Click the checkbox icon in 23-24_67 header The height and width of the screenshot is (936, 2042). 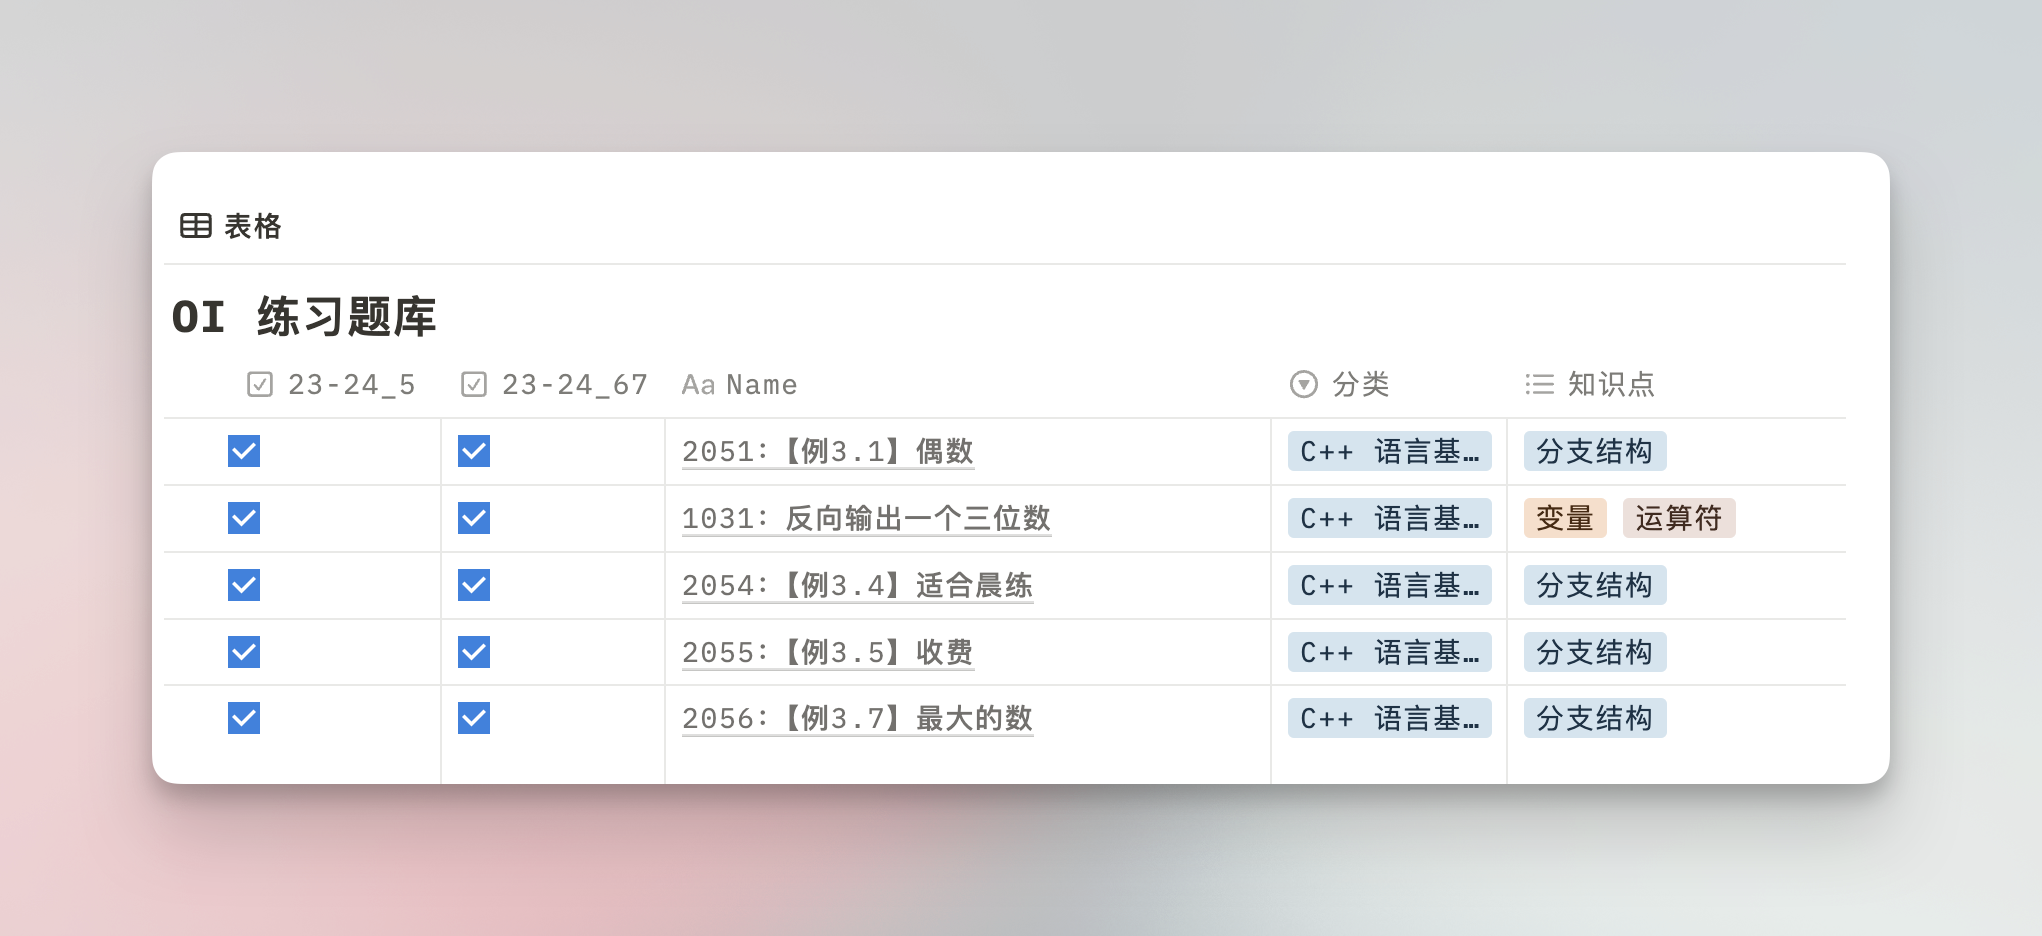pos(474,385)
